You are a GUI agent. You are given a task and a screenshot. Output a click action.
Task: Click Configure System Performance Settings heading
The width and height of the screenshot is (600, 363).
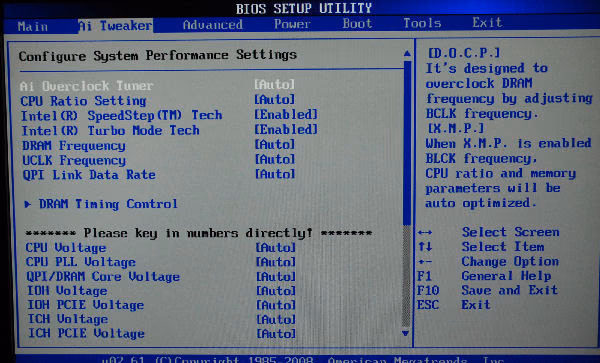(158, 55)
